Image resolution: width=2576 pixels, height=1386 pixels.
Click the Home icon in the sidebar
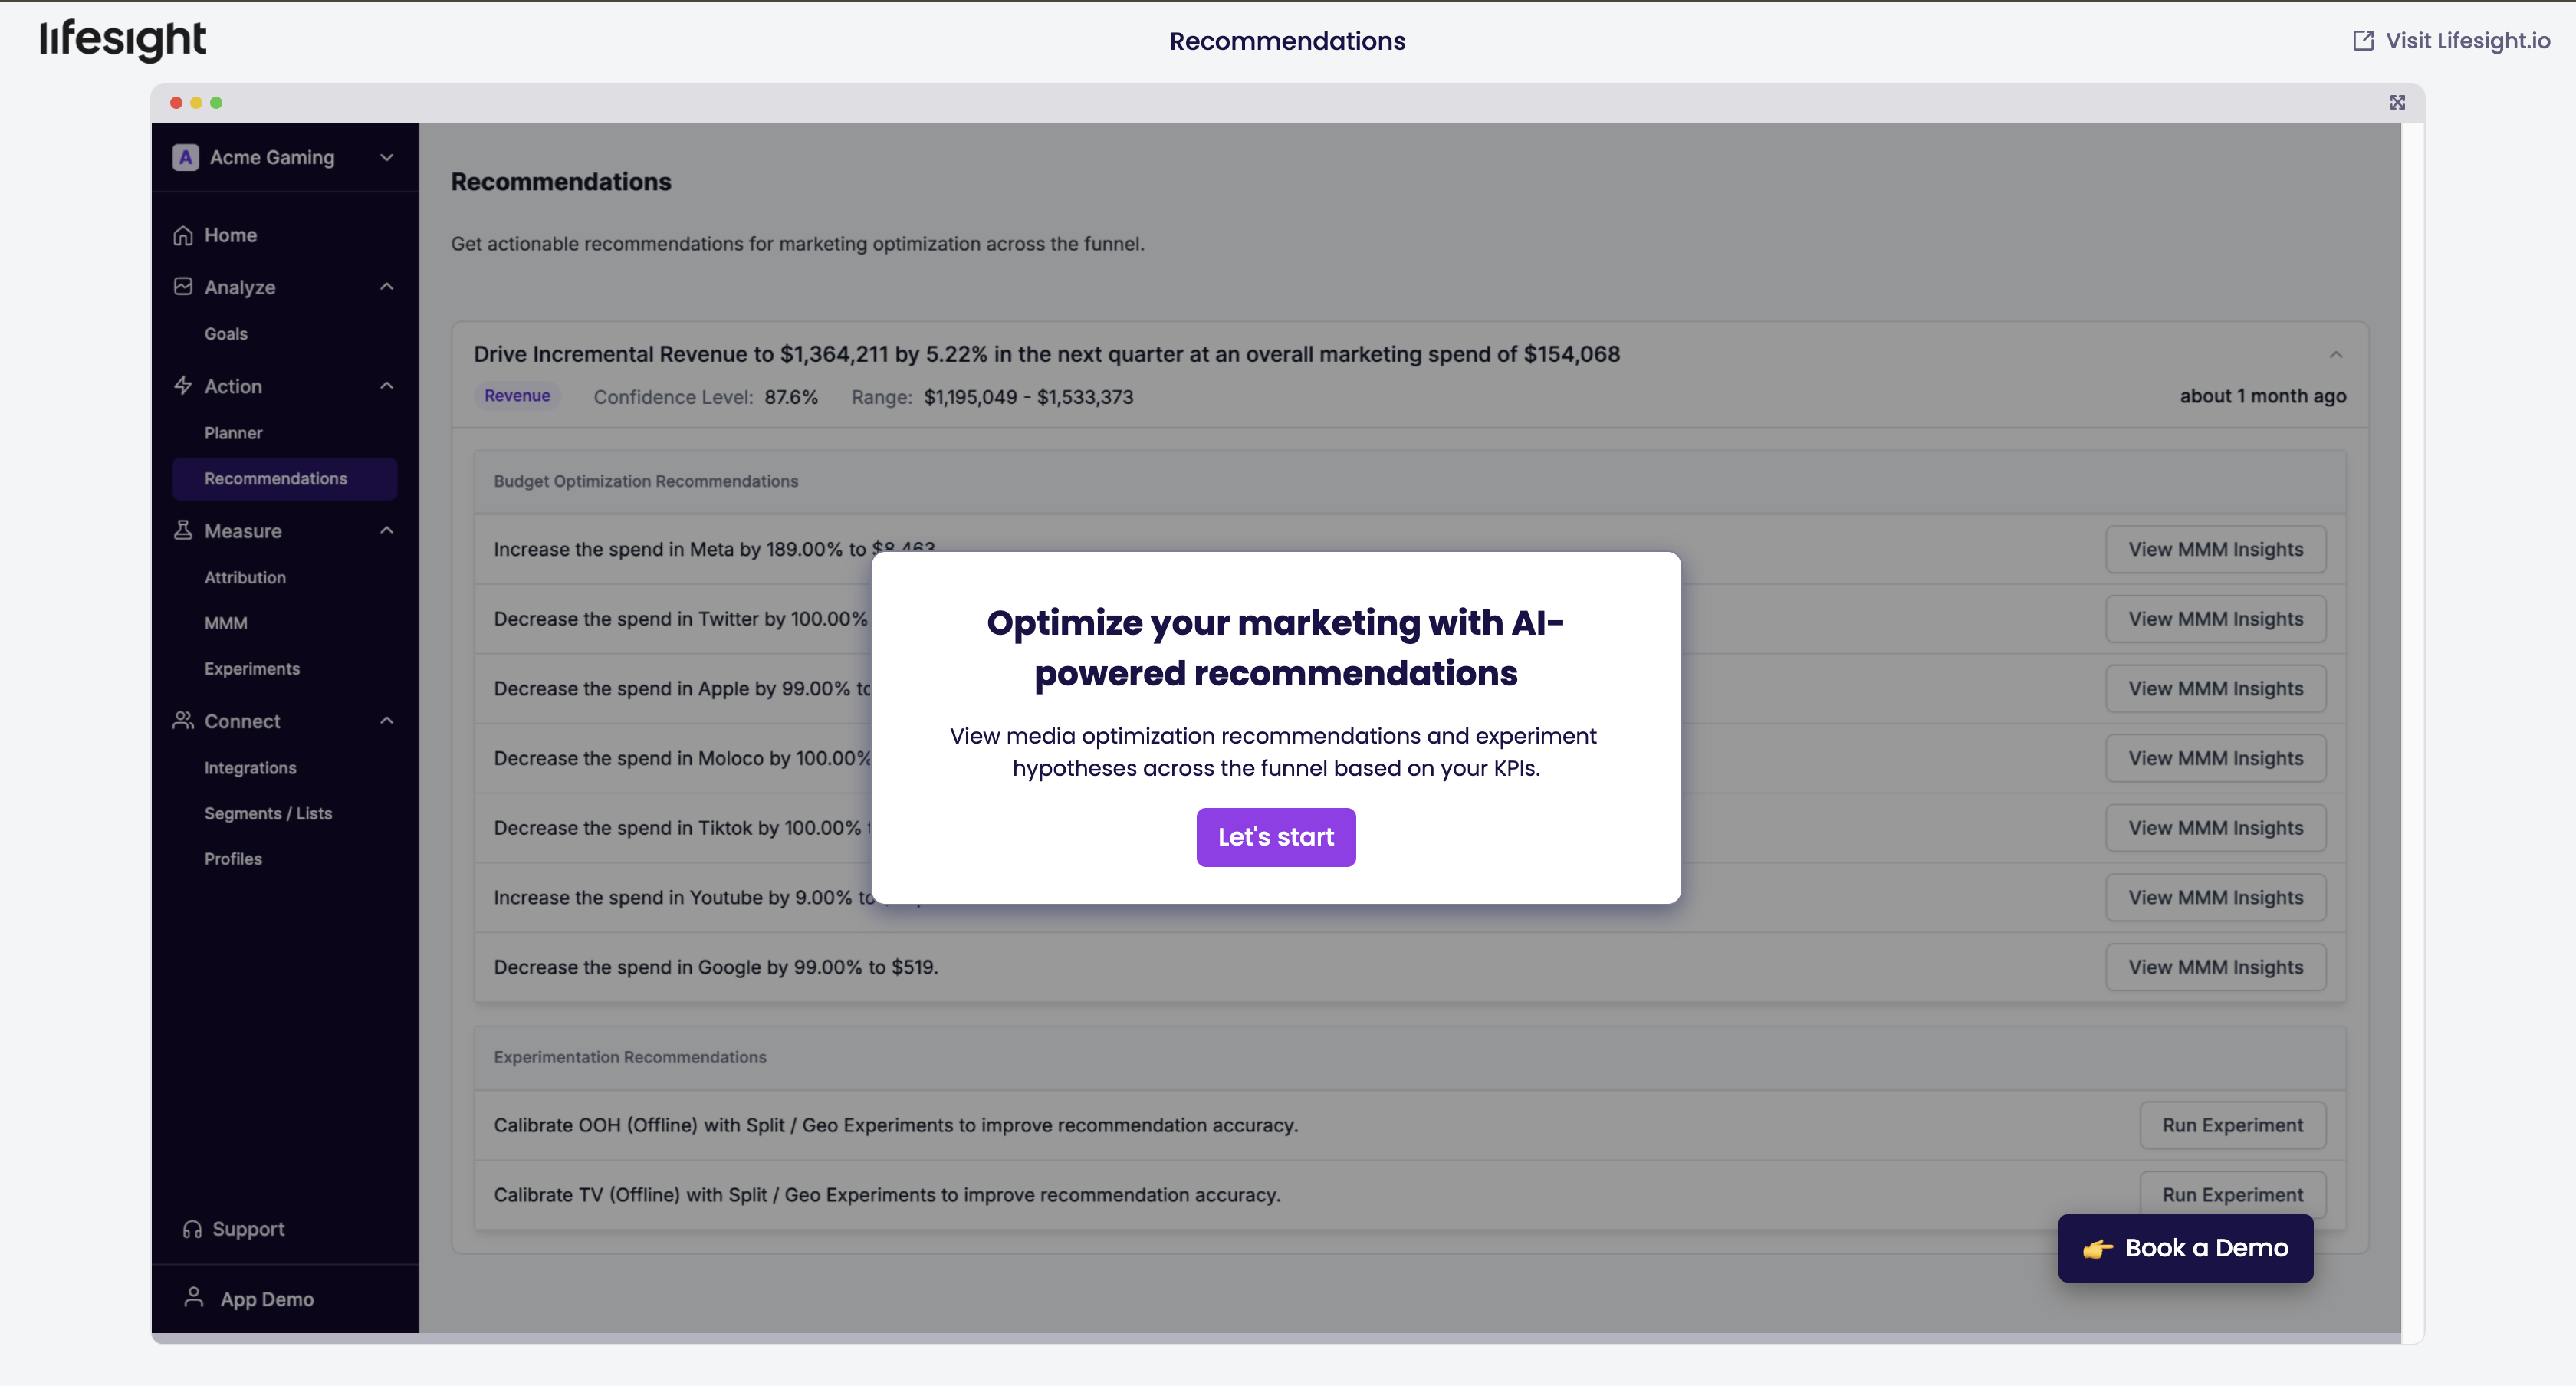(184, 235)
